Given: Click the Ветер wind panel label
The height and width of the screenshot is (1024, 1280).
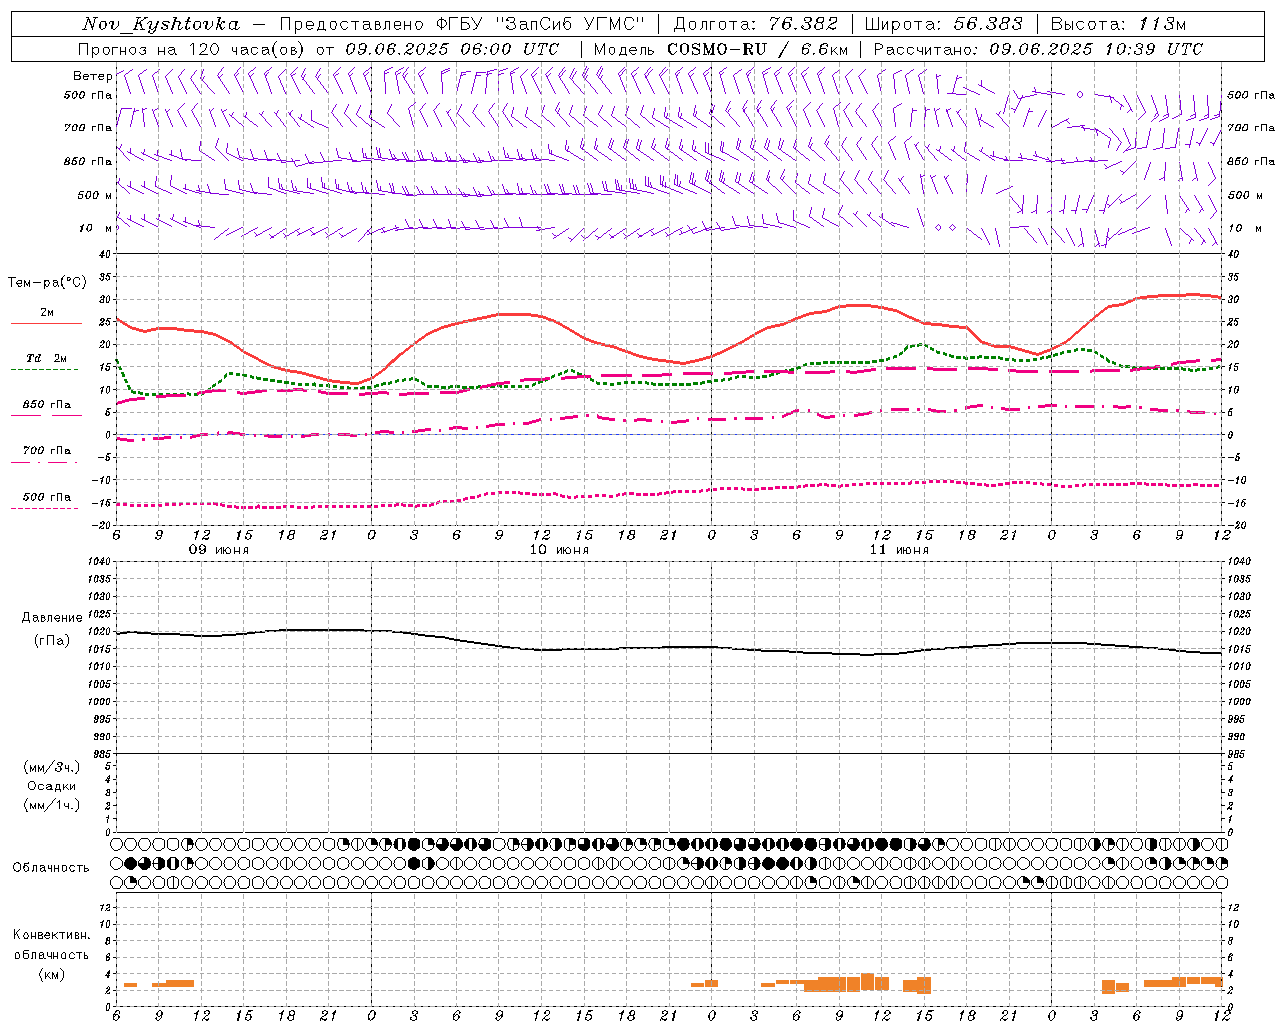Looking at the screenshot, I should pyautogui.click(x=92, y=76).
